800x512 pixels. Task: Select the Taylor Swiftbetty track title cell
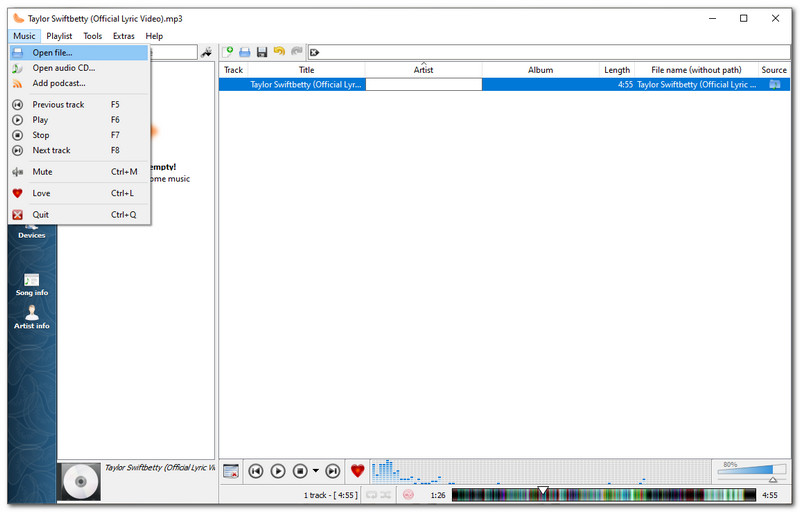(306, 85)
